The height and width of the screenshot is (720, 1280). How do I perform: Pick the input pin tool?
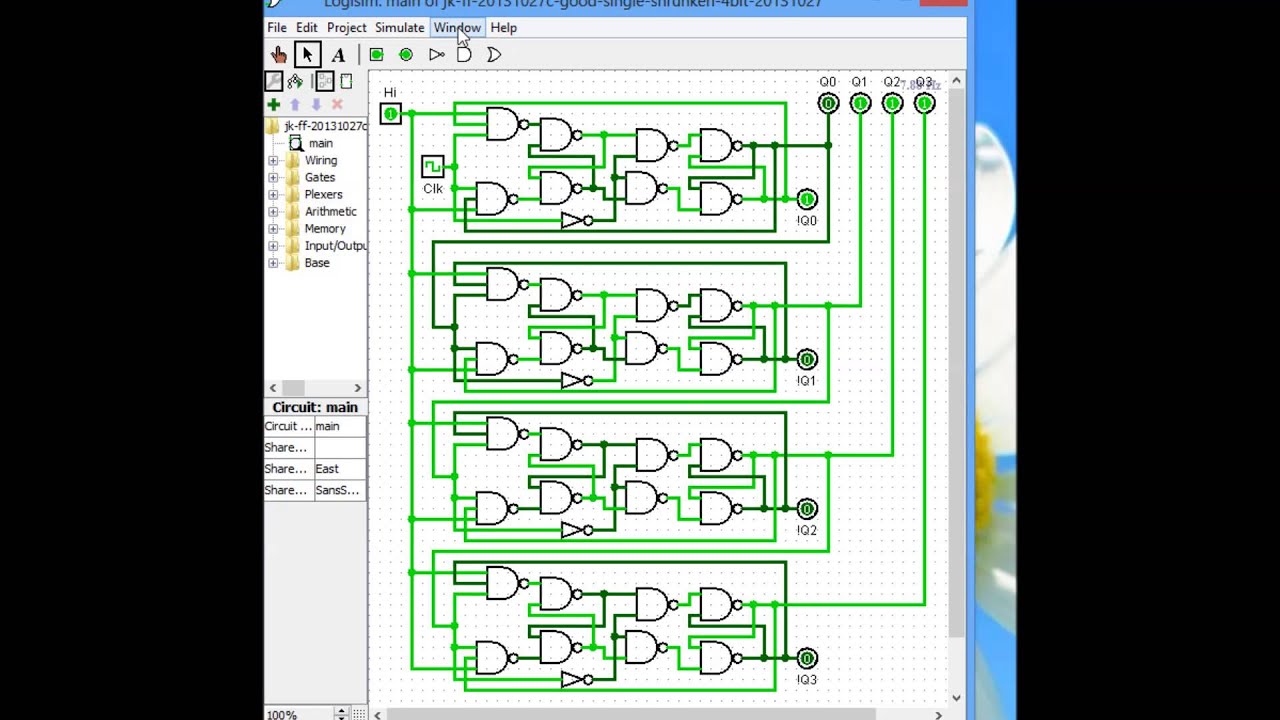point(376,55)
